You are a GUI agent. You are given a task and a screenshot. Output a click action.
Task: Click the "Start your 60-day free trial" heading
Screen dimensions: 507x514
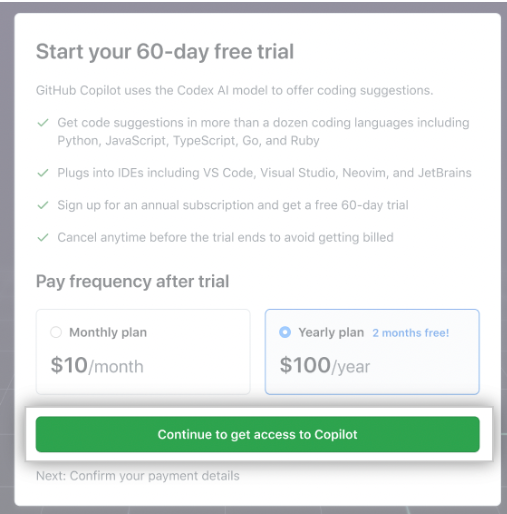coord(165,52)
